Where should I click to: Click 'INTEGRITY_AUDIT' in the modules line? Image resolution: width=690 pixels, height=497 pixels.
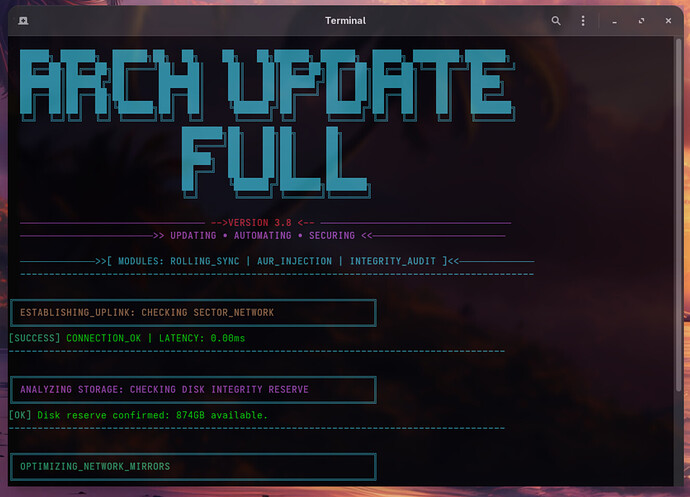pos(393,261)
